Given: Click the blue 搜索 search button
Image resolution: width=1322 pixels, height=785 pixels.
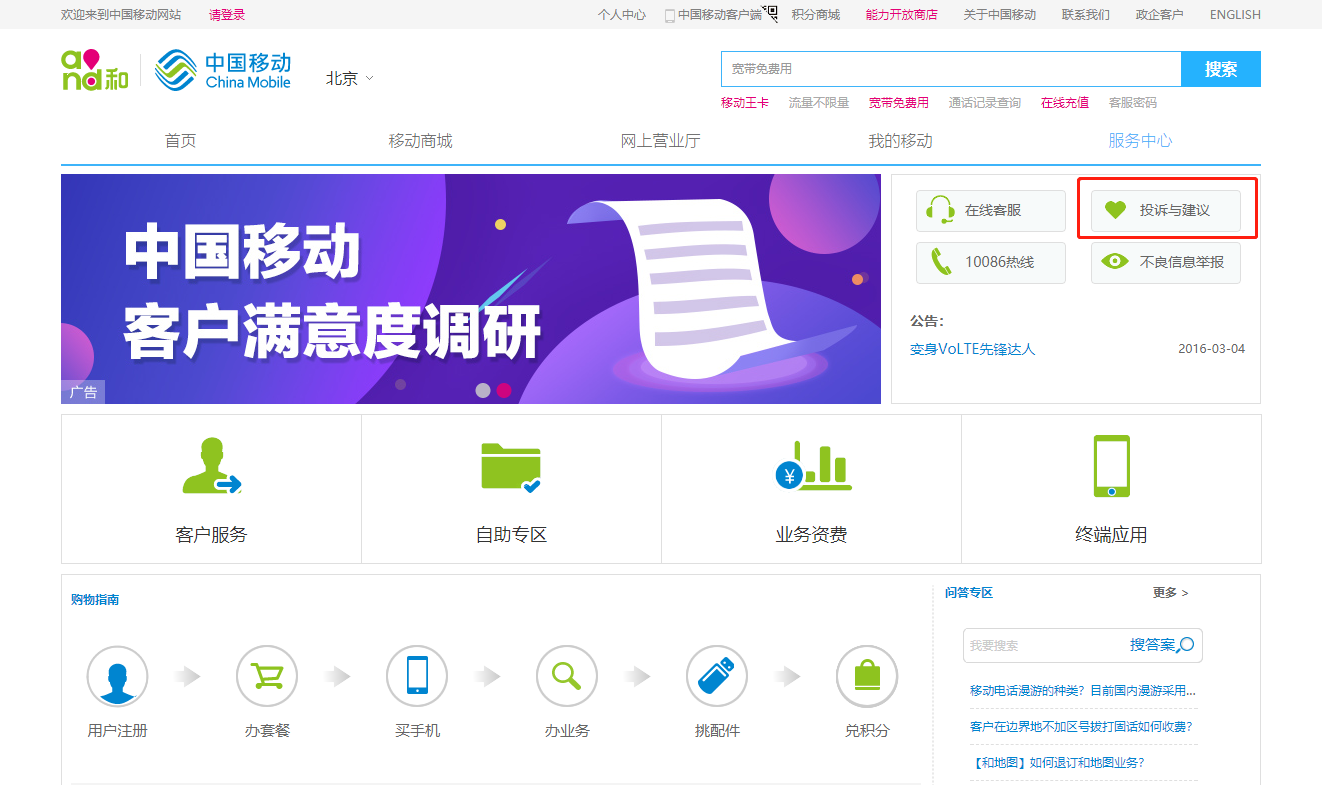Looking at the screenshot, I should tap(1220, 69).
